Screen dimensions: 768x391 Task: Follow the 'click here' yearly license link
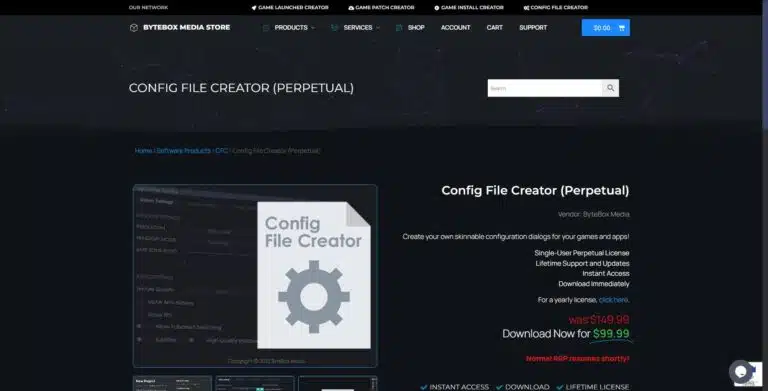(x=613, y=300)
